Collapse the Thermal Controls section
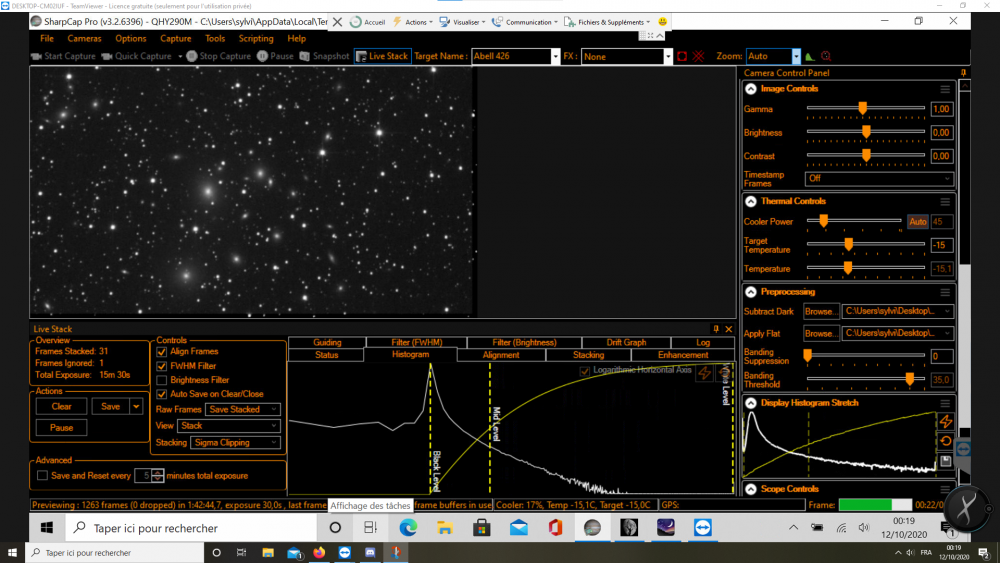1000x563 pixels. pyautogui.click(x=751, y=201)
